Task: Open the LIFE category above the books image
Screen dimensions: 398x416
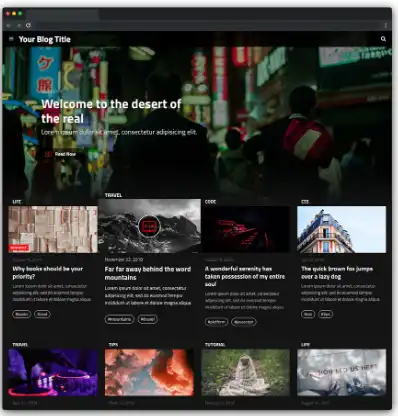Action: click(x=17, y=202)
